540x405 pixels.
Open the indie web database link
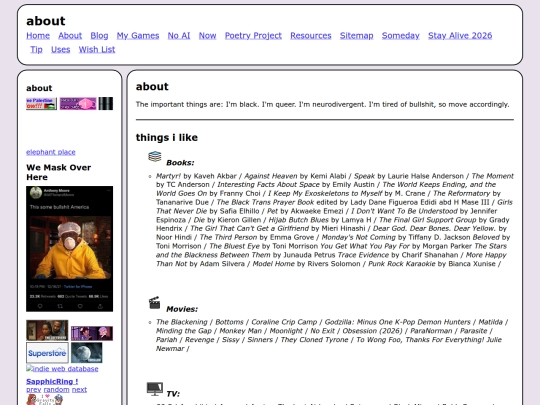click(x=62, y=368)
